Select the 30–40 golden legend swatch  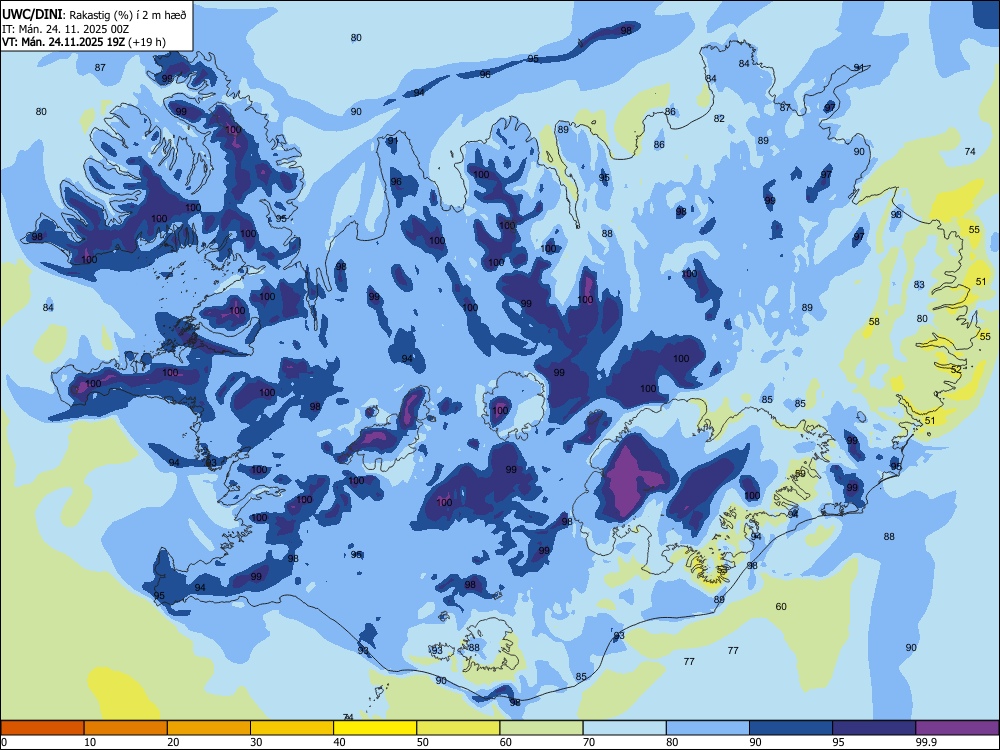pyautogui.click(x=292, y=728)
